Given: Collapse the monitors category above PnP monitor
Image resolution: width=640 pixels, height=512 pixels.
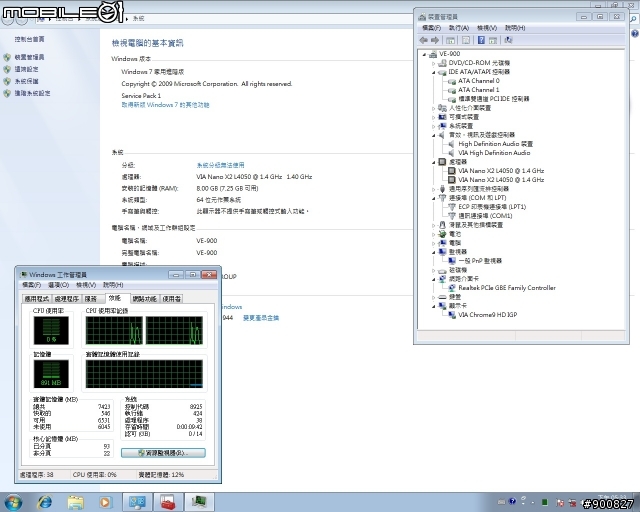Looking at the screenshot, I should [433, 252].
